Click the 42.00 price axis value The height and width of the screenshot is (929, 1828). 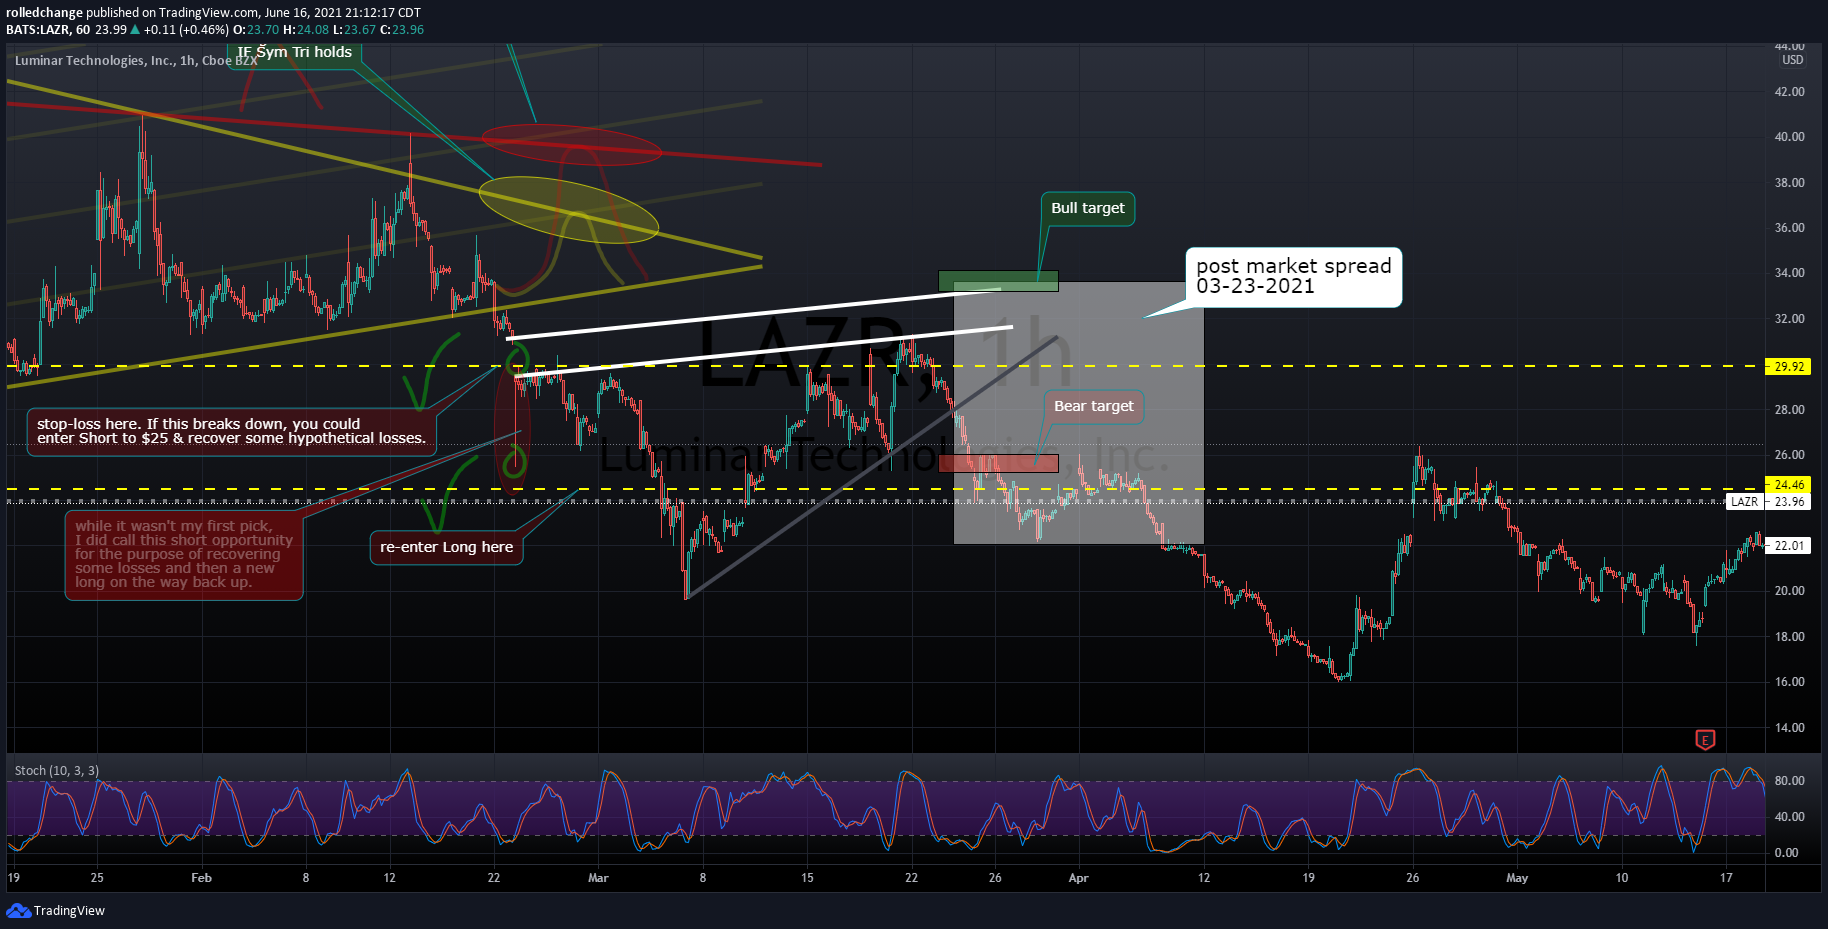pyautogui.click(x=1789, y=91)
